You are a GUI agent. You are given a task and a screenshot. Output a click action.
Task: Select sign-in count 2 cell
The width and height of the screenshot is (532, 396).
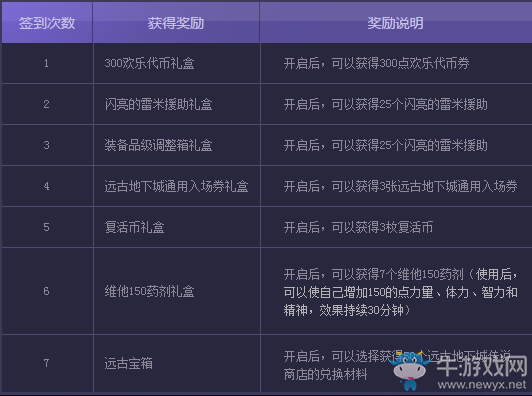pos(46,104)
